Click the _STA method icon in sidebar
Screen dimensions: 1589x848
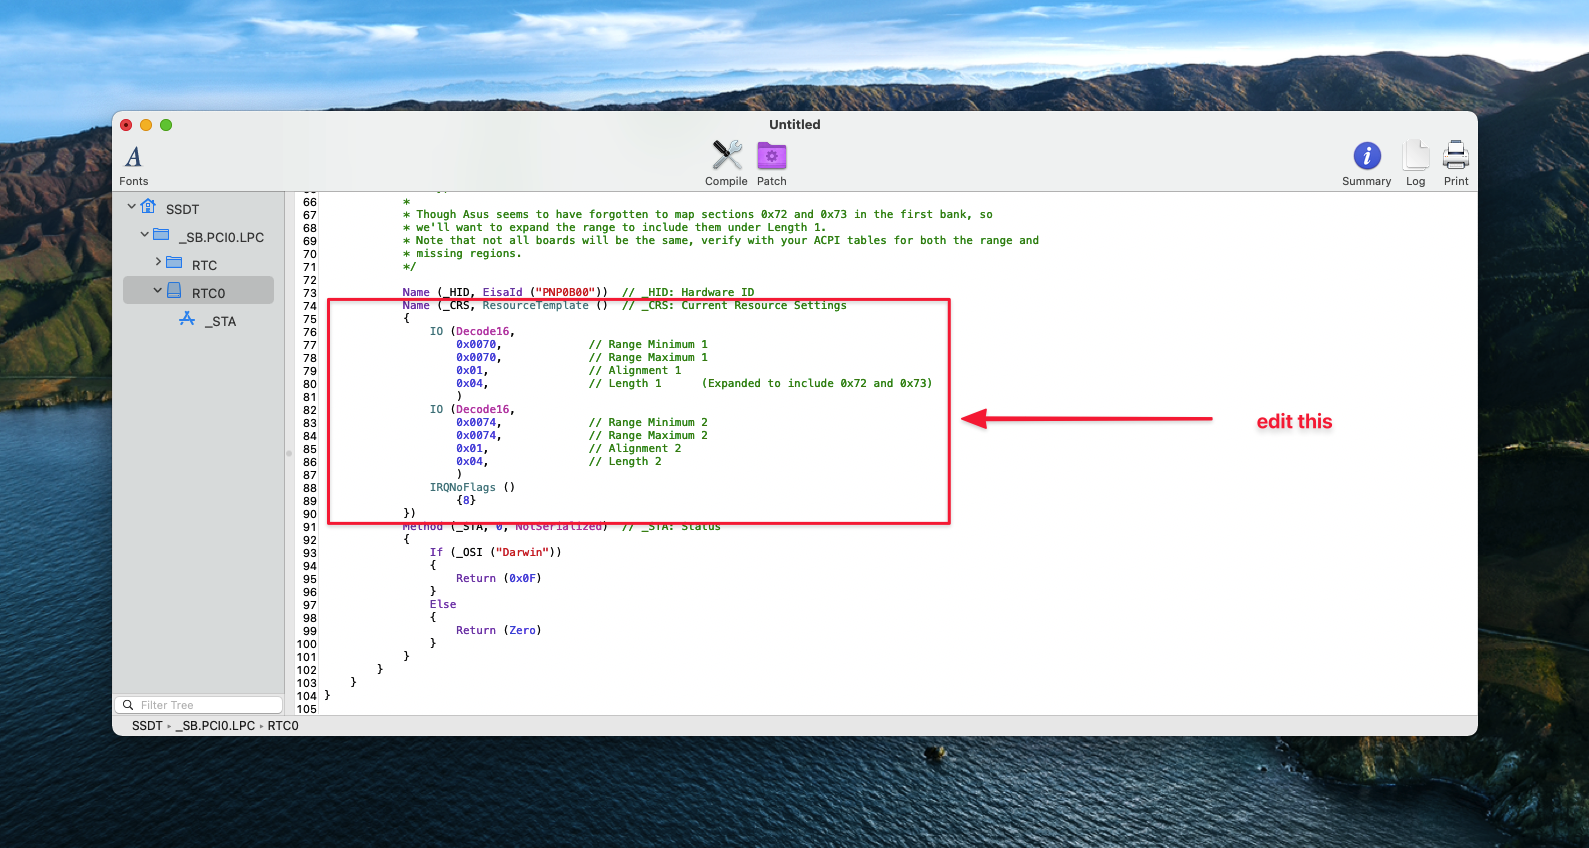pyautogui.click(x=187, y=319)
